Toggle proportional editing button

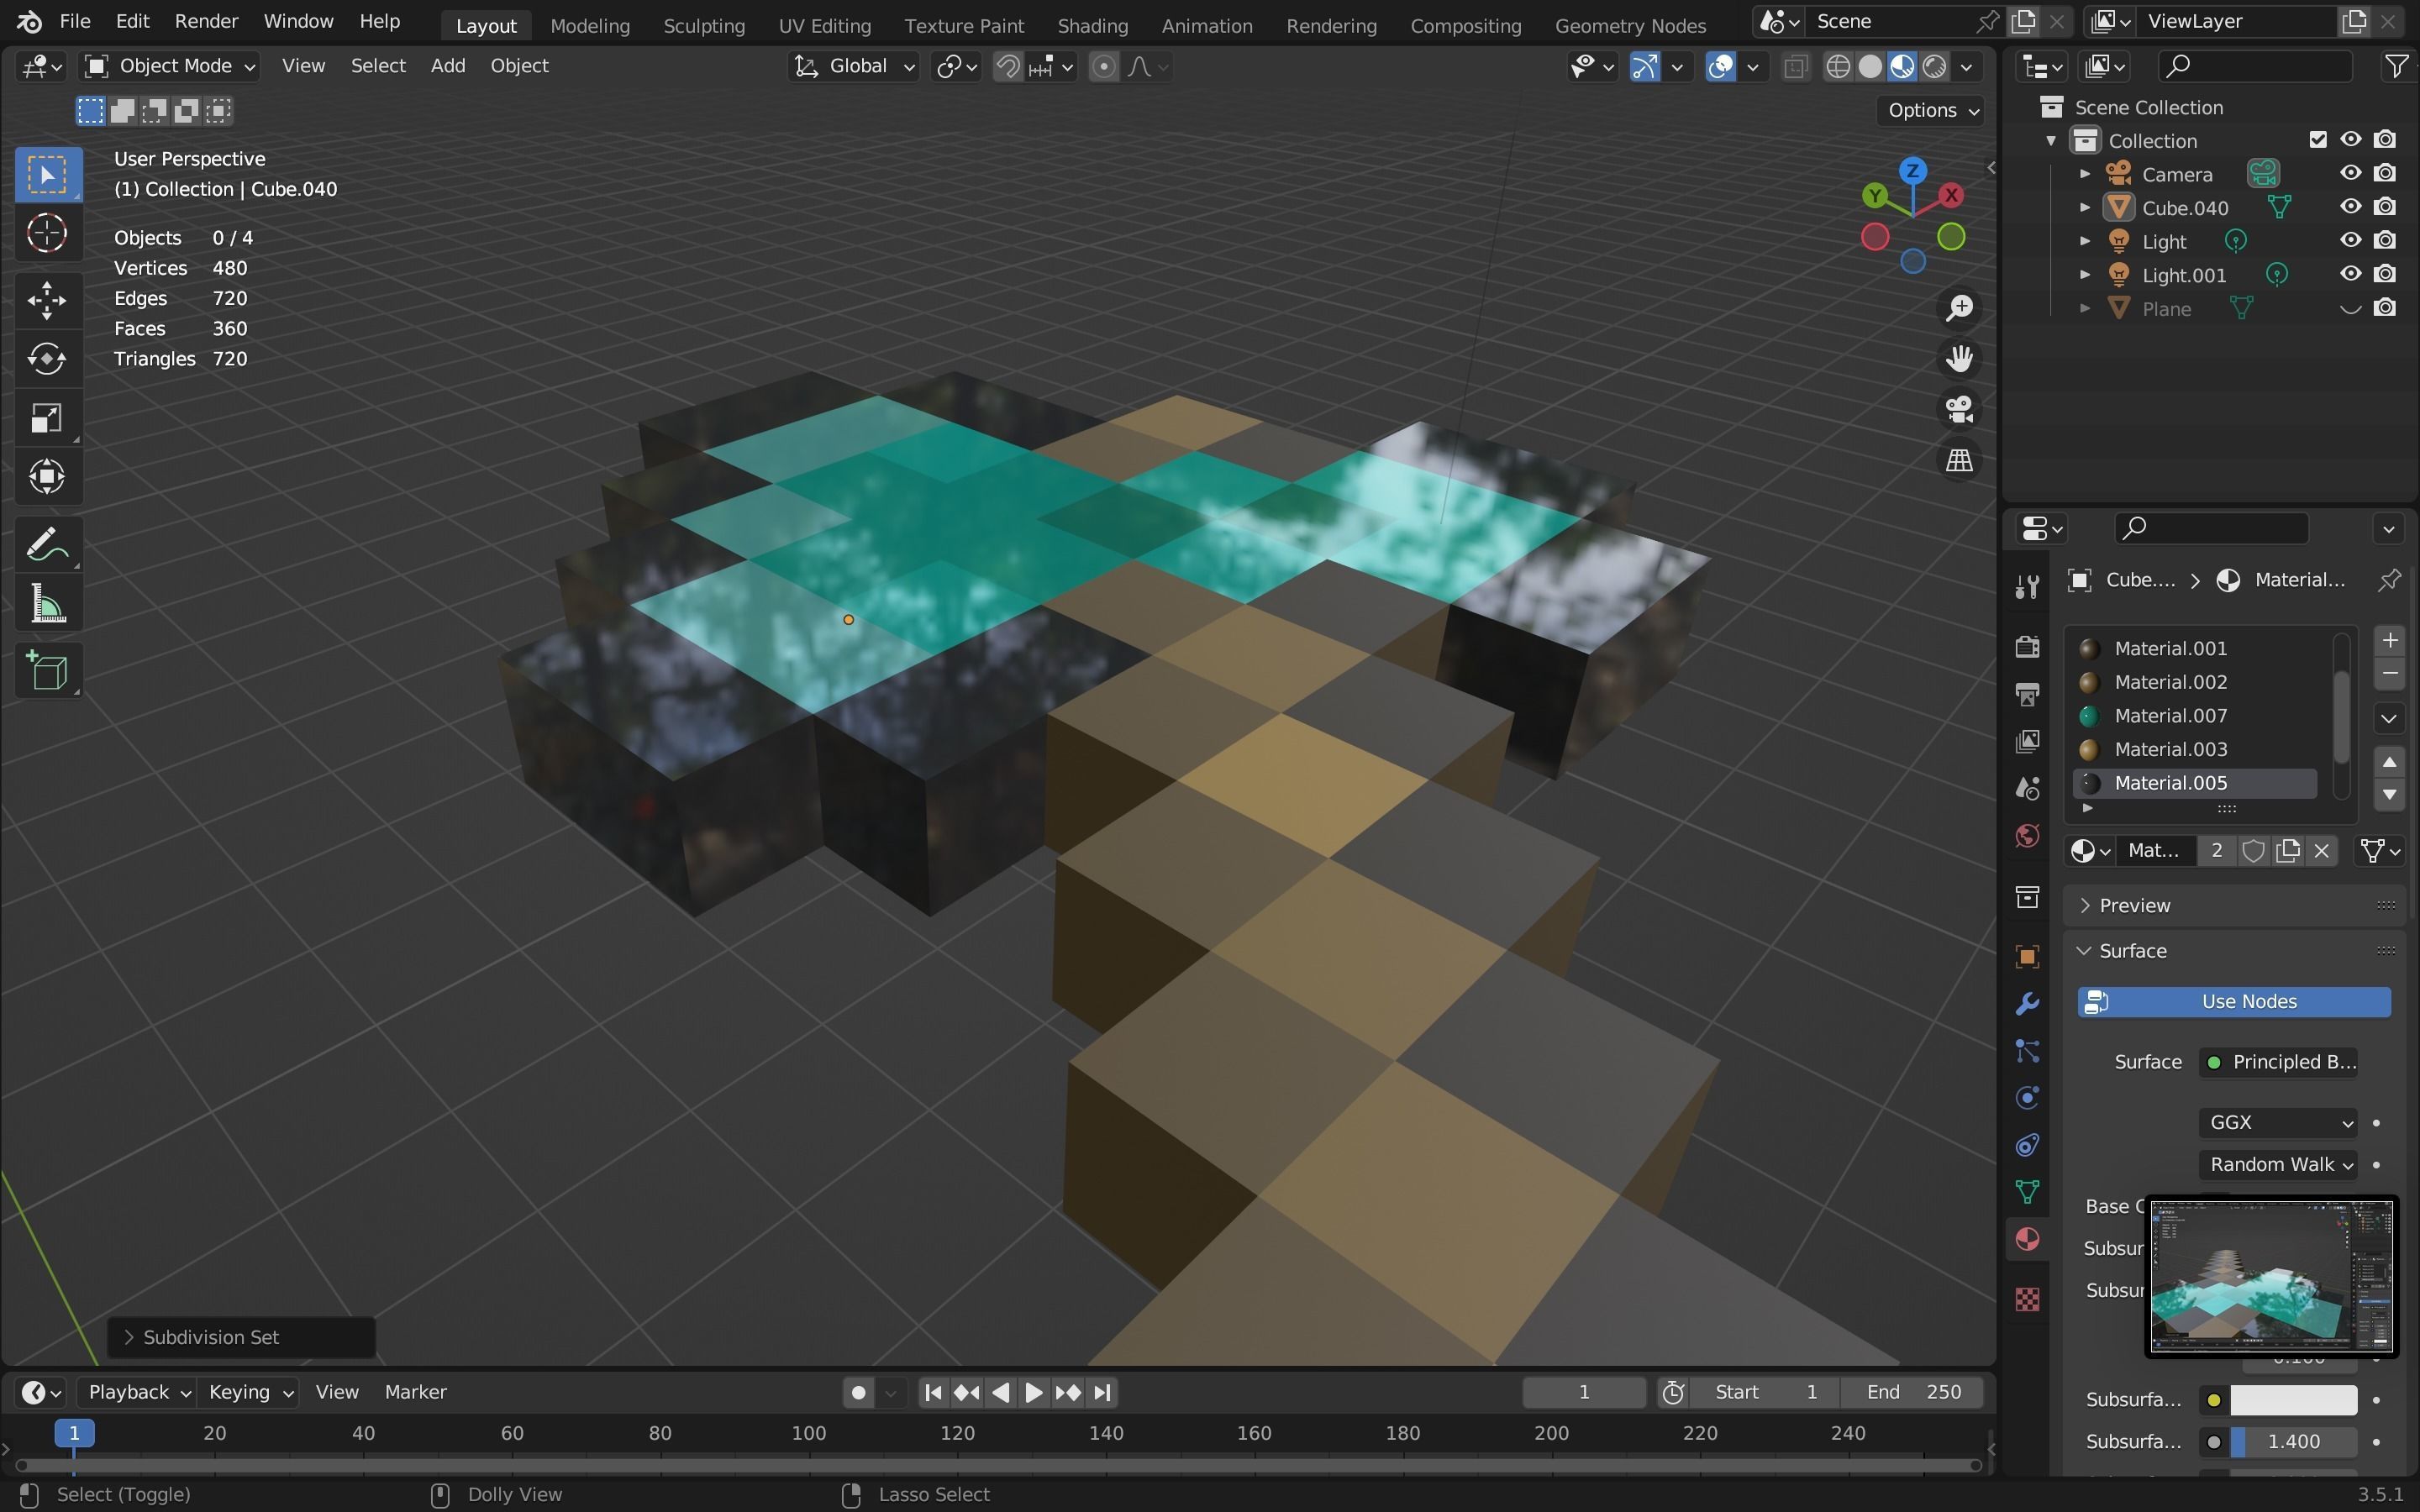[1103, 66]
